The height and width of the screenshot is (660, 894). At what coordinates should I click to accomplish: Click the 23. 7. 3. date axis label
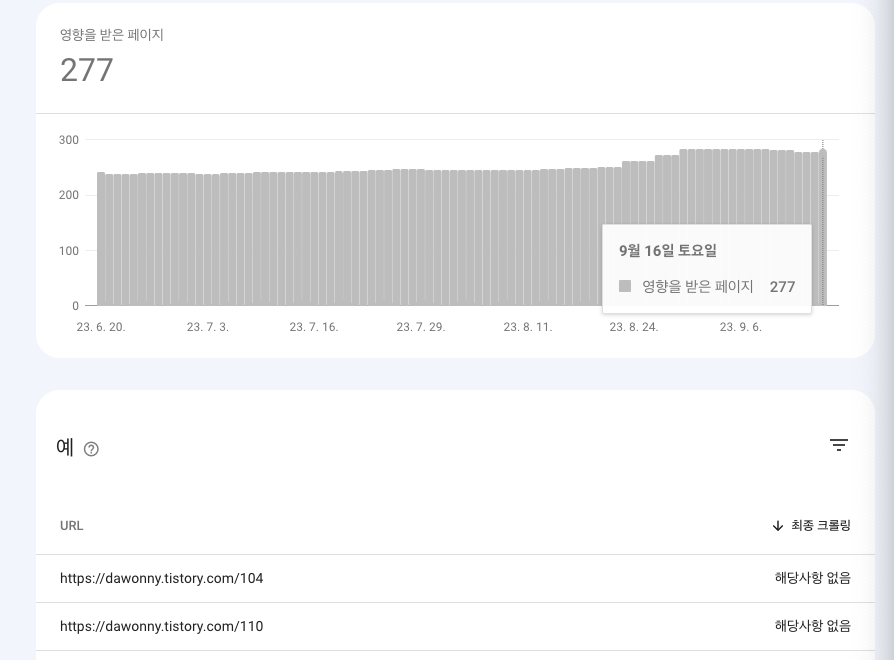pos(208,327)
